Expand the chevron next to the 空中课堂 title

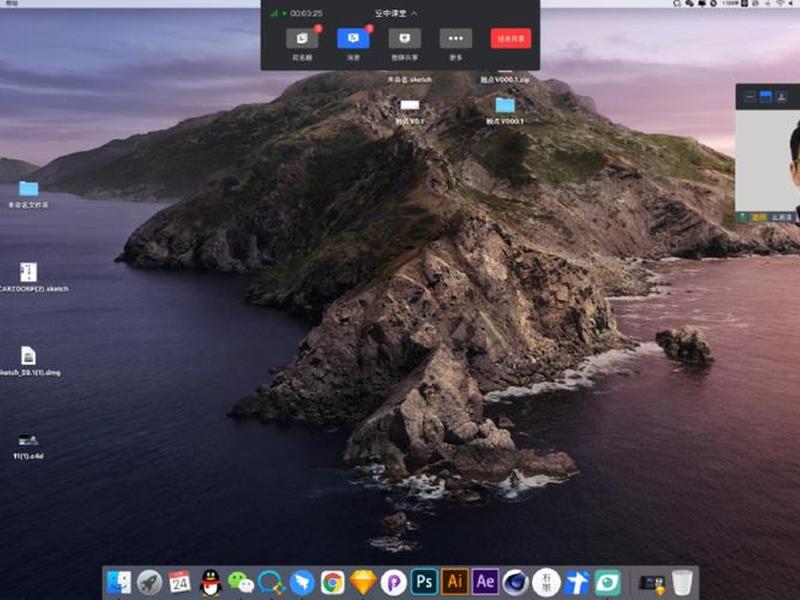click(414, 13)
